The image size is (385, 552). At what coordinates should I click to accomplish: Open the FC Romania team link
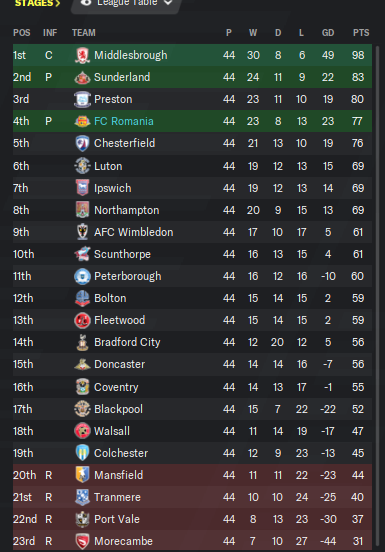point(124,121)
